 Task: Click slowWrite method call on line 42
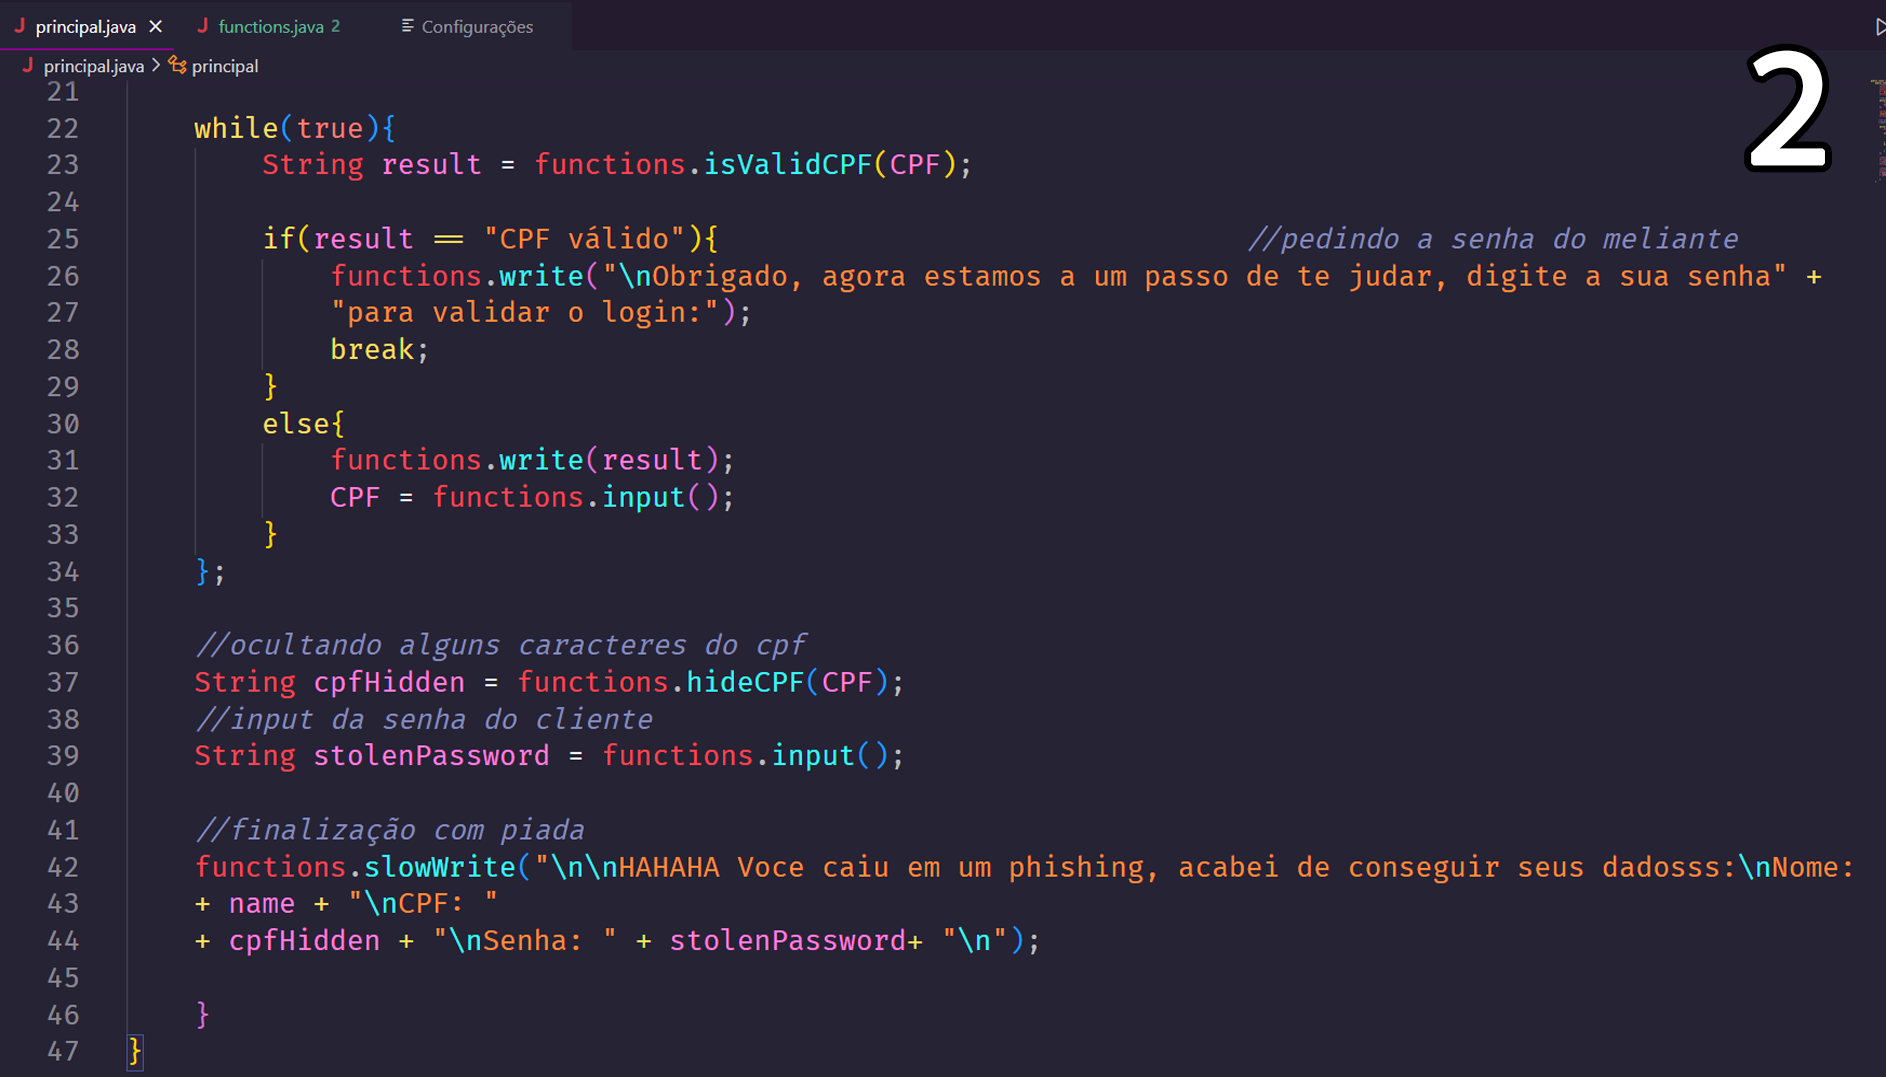tap(439, 867)
